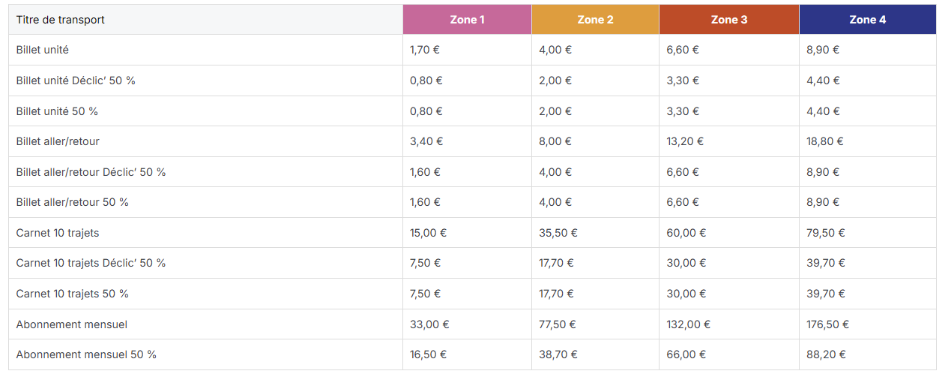Image resolution: width=943 pixels, height=375 pixels.
Task: Select the 18,80 € Zone 4 price
Action: 825,141
